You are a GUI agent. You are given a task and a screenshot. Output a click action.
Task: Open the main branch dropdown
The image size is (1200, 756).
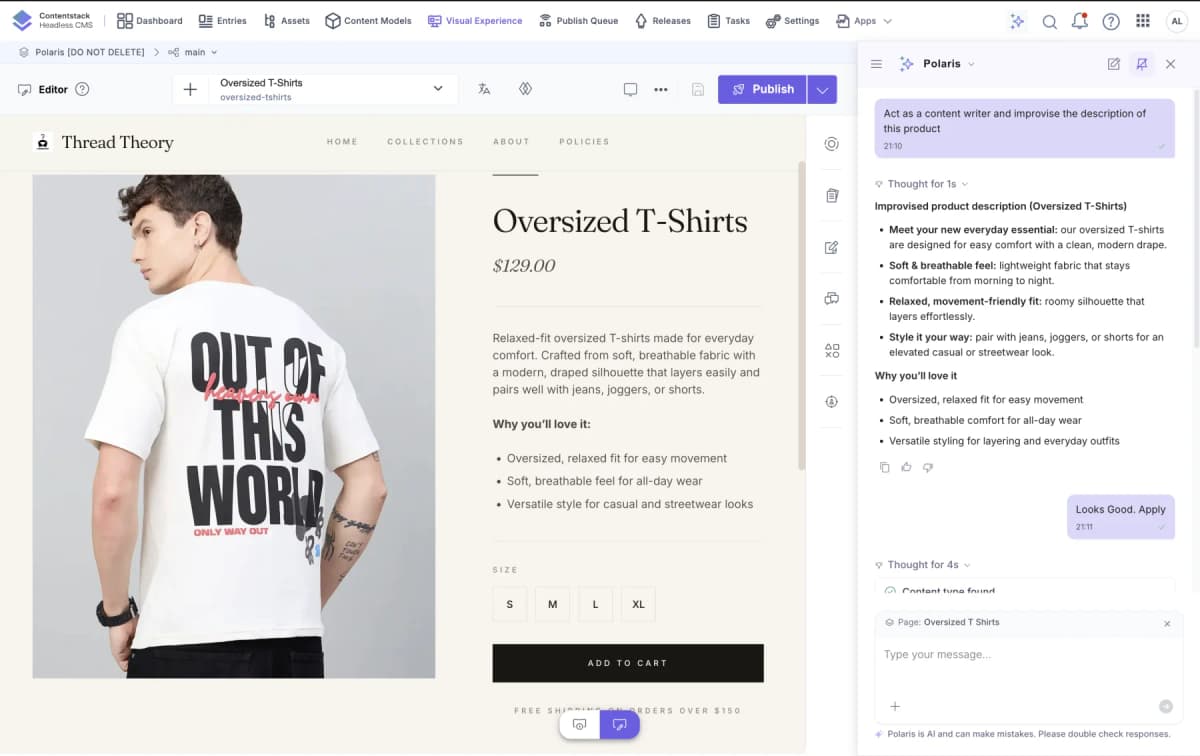[x=192, y=52]
